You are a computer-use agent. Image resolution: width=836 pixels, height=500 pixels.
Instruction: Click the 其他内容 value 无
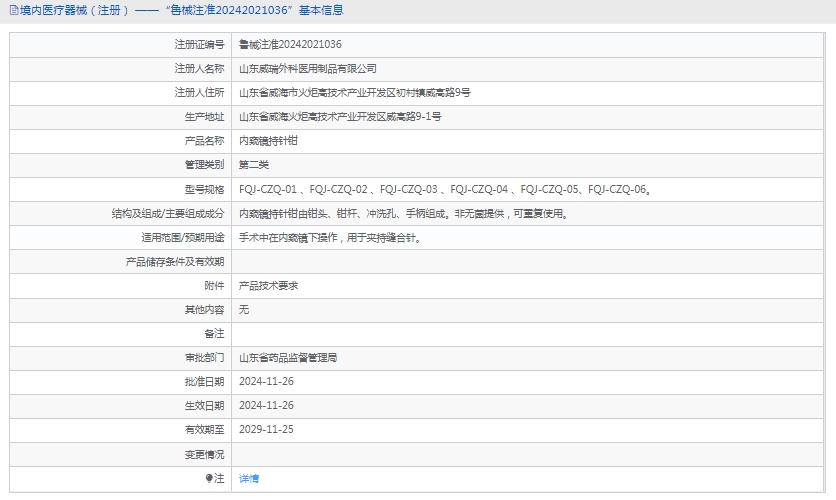[x=244, y=309]
